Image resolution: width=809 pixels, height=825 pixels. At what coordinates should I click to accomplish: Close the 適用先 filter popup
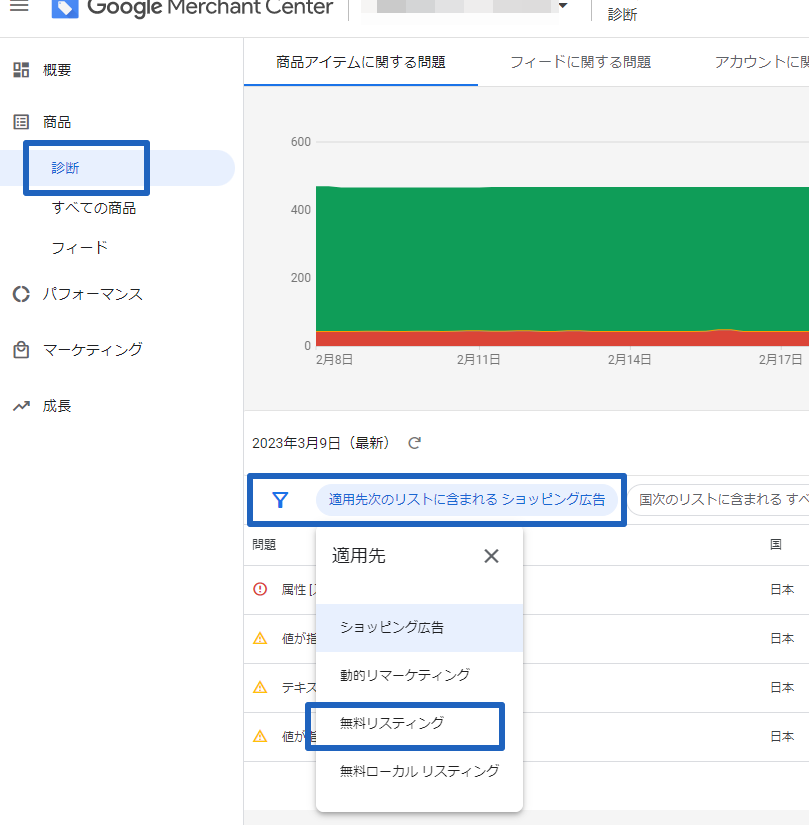(x=491, y=556)
